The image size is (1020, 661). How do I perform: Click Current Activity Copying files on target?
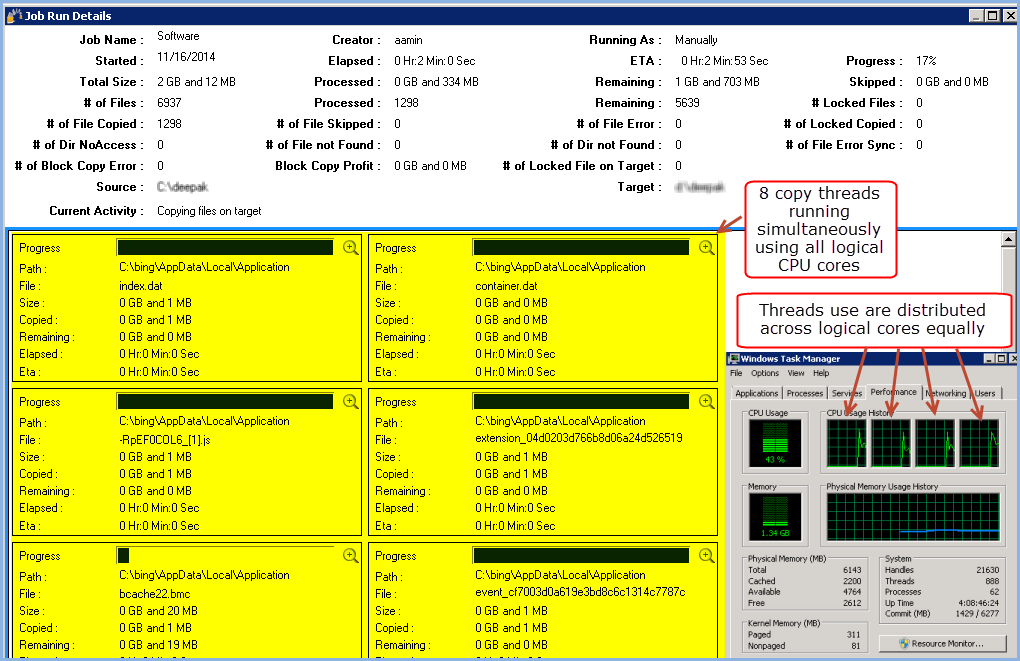click(209, 211)
